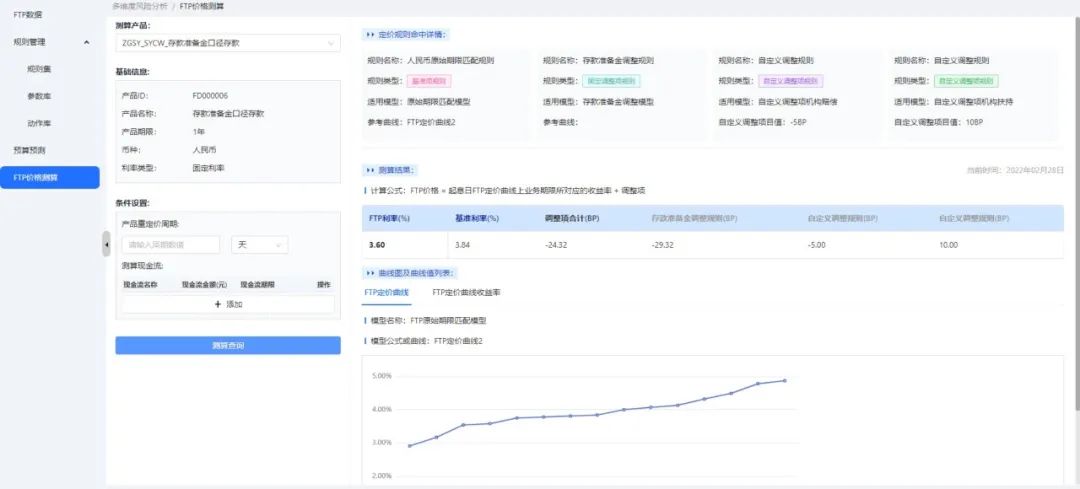Click the 4.00% y-axis label
The height and width of the screenshot is (489, 1080).
[x=382, y=409]
